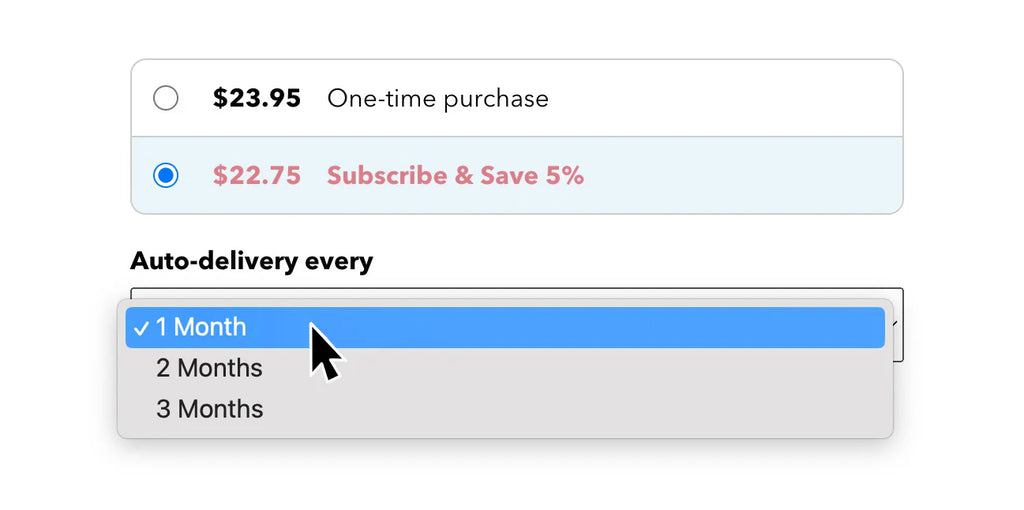
Task: Click the "Subscribe & Save 5%" text
Action: (455, 176)
